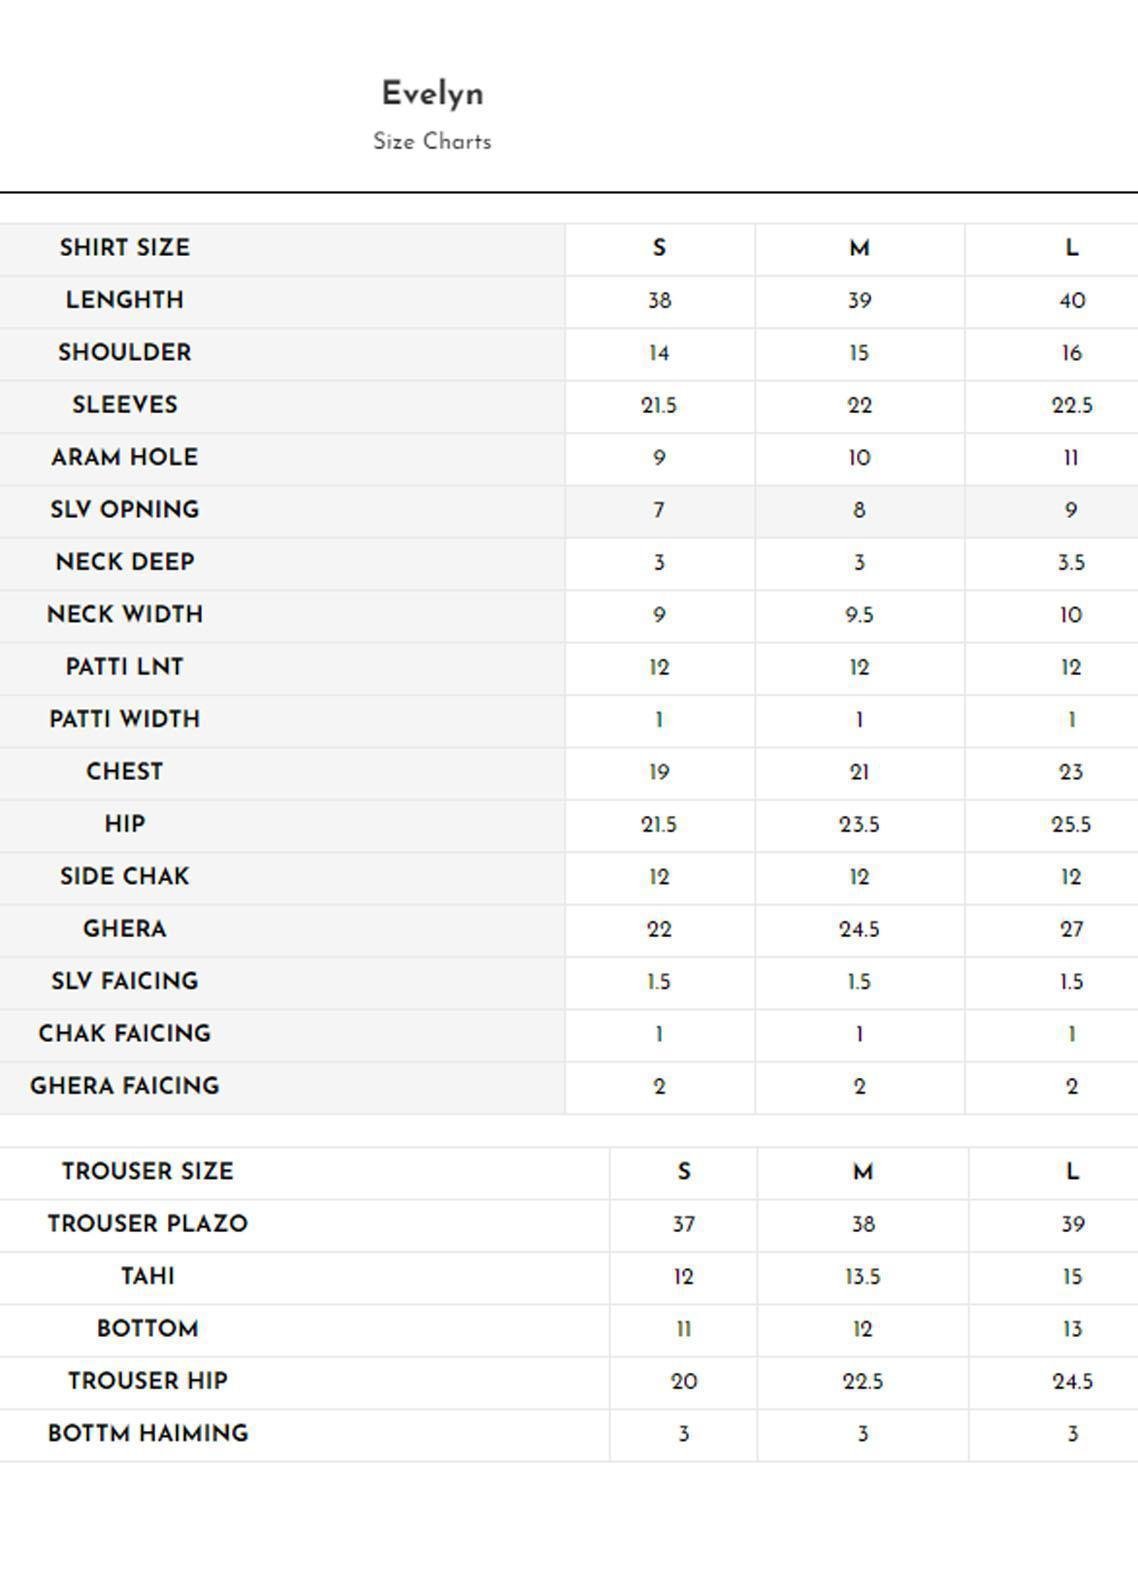Image resolution: width=1138 pixels, height=1584 pixels.
Task: Click the CHEST row label
Action: (x=125, y=772)
